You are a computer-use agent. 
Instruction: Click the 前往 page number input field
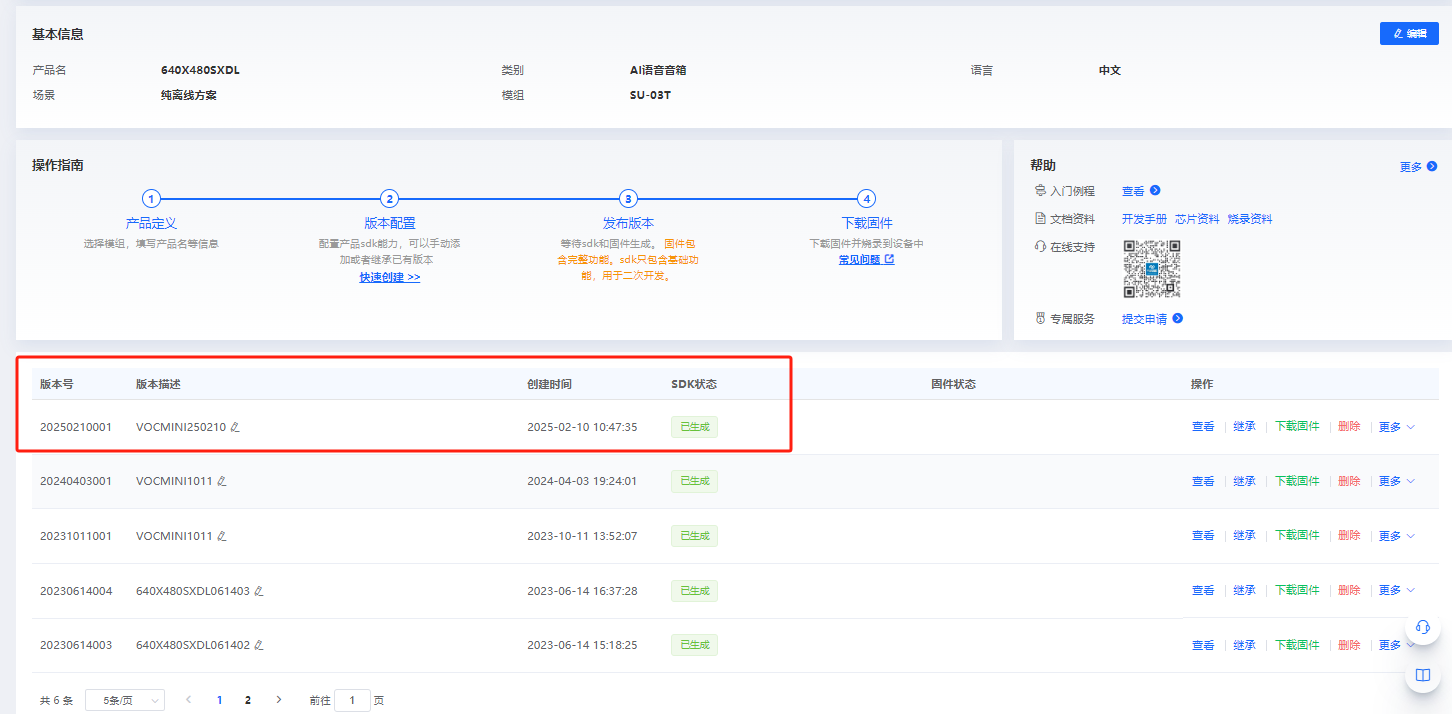352,700
